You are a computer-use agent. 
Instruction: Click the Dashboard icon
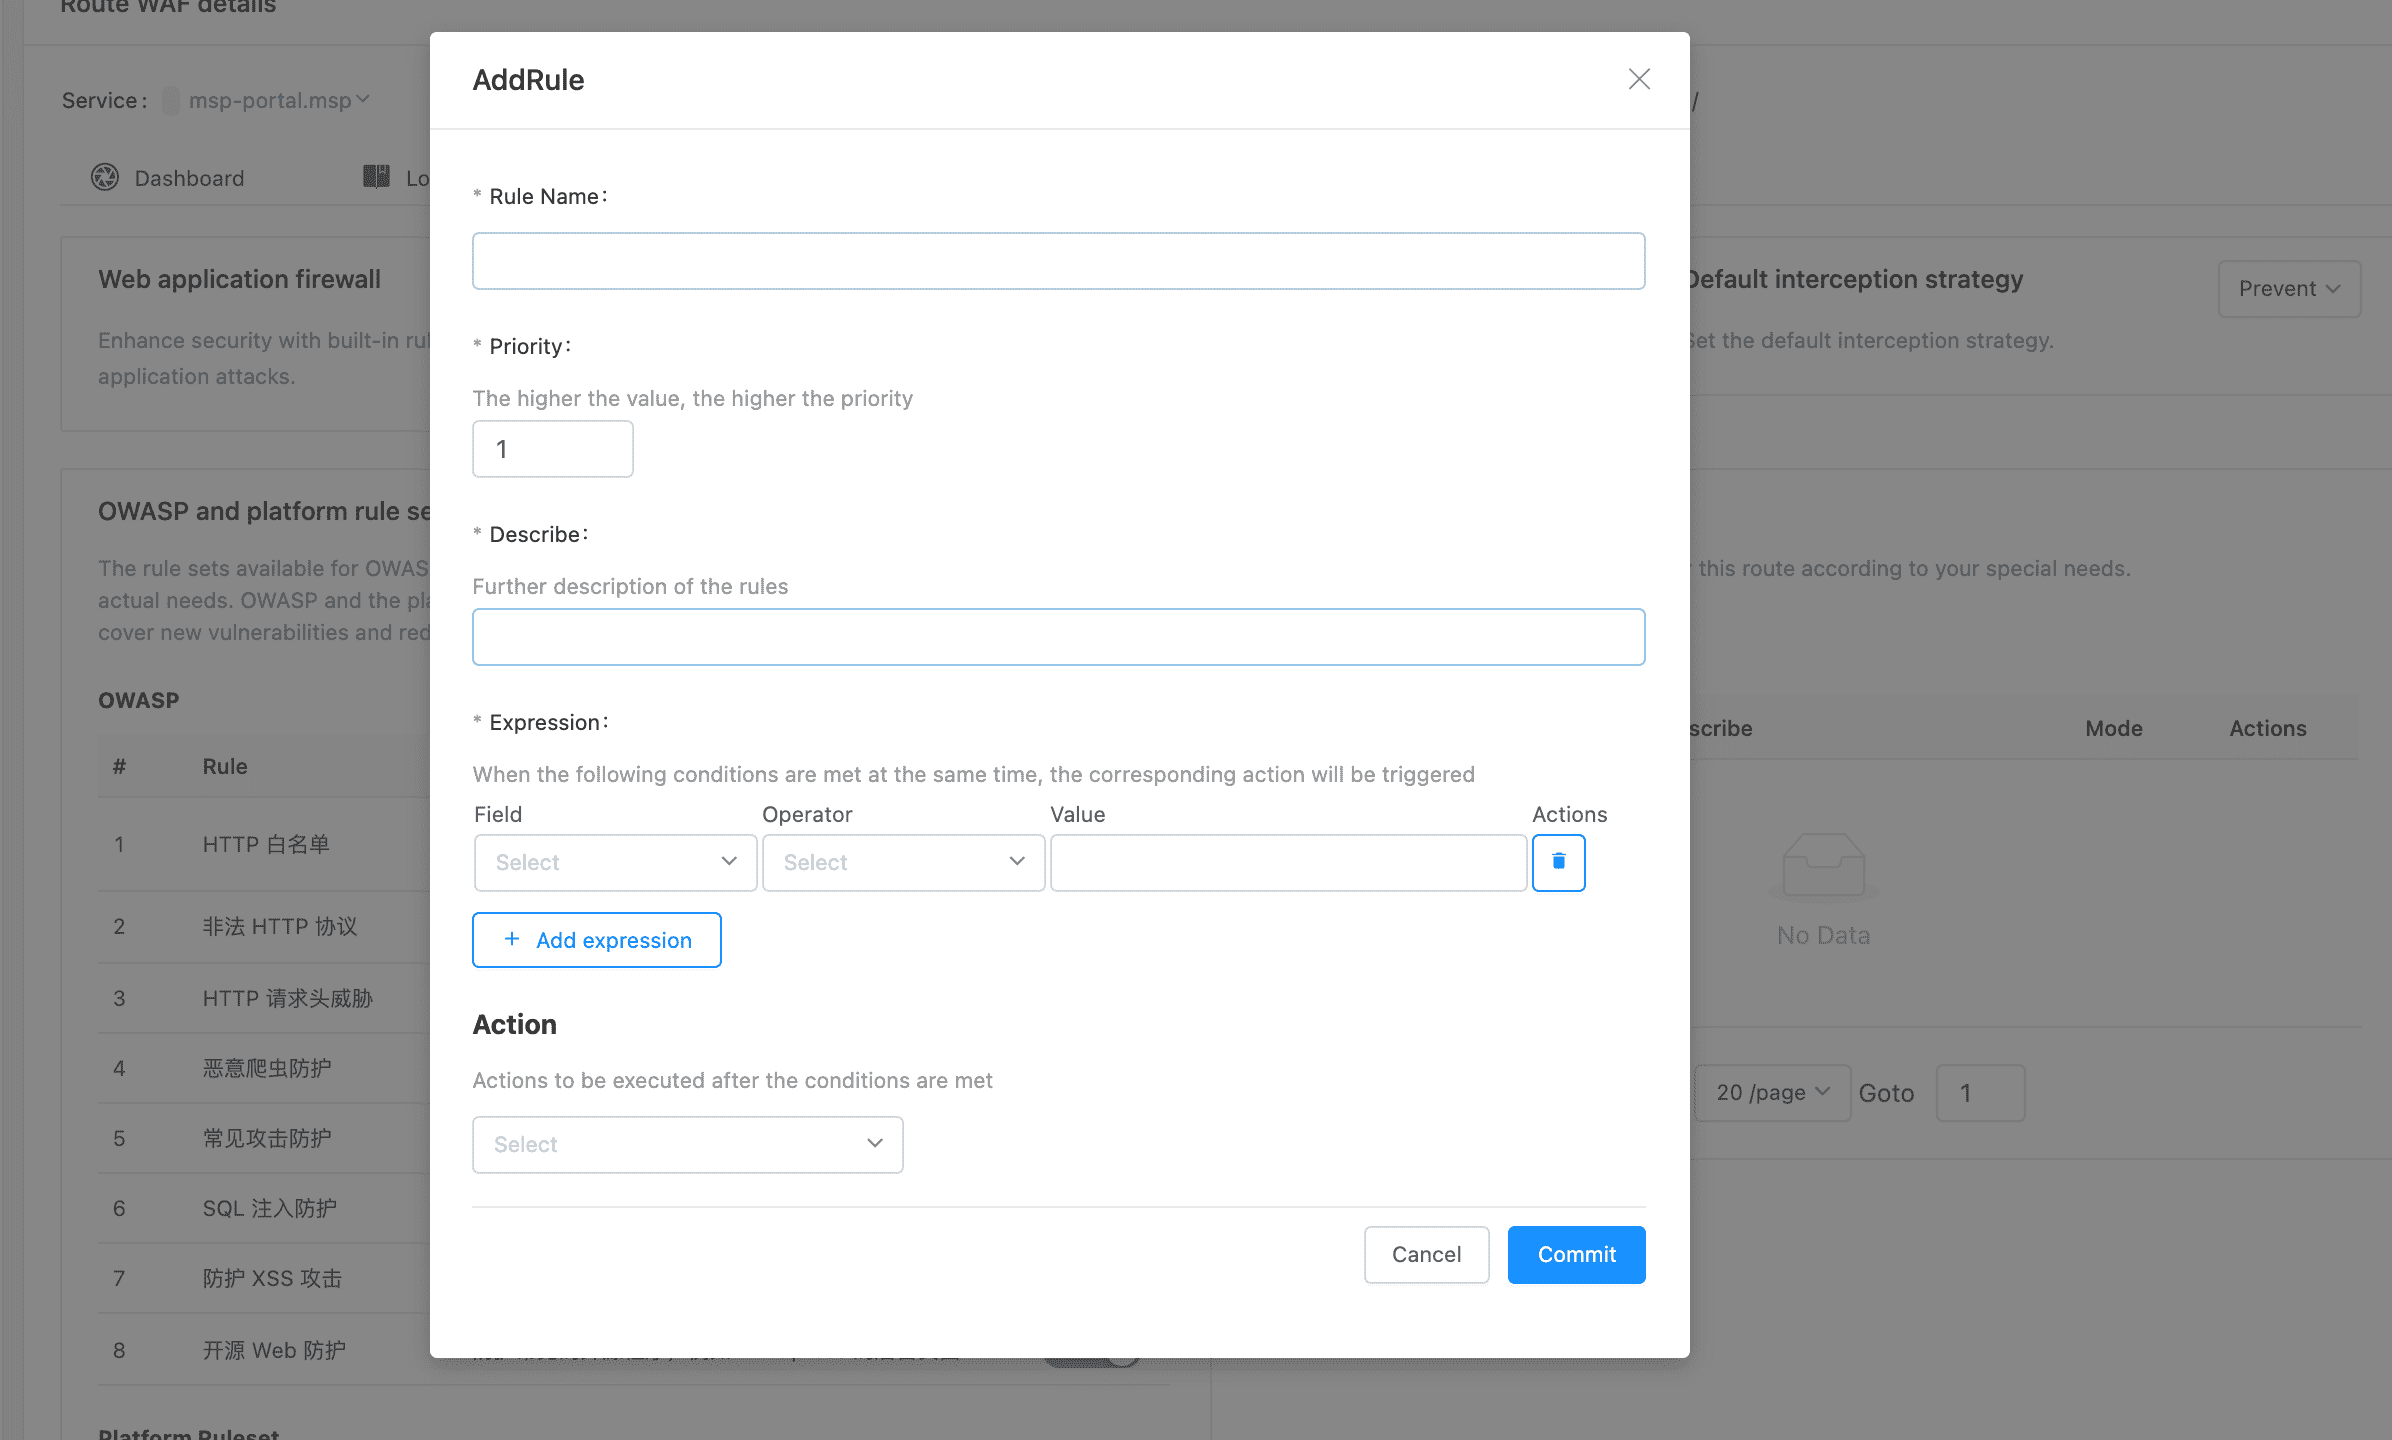(105, 177)
